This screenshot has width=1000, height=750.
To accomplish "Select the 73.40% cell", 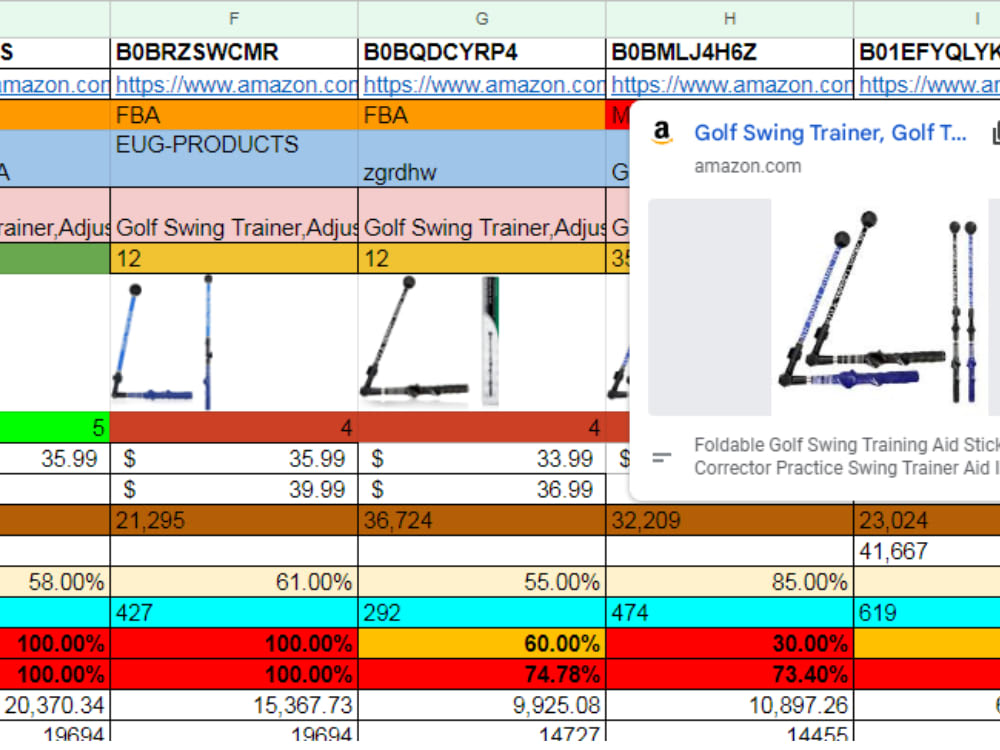I will pyautogui.click(x=730, y=674).
